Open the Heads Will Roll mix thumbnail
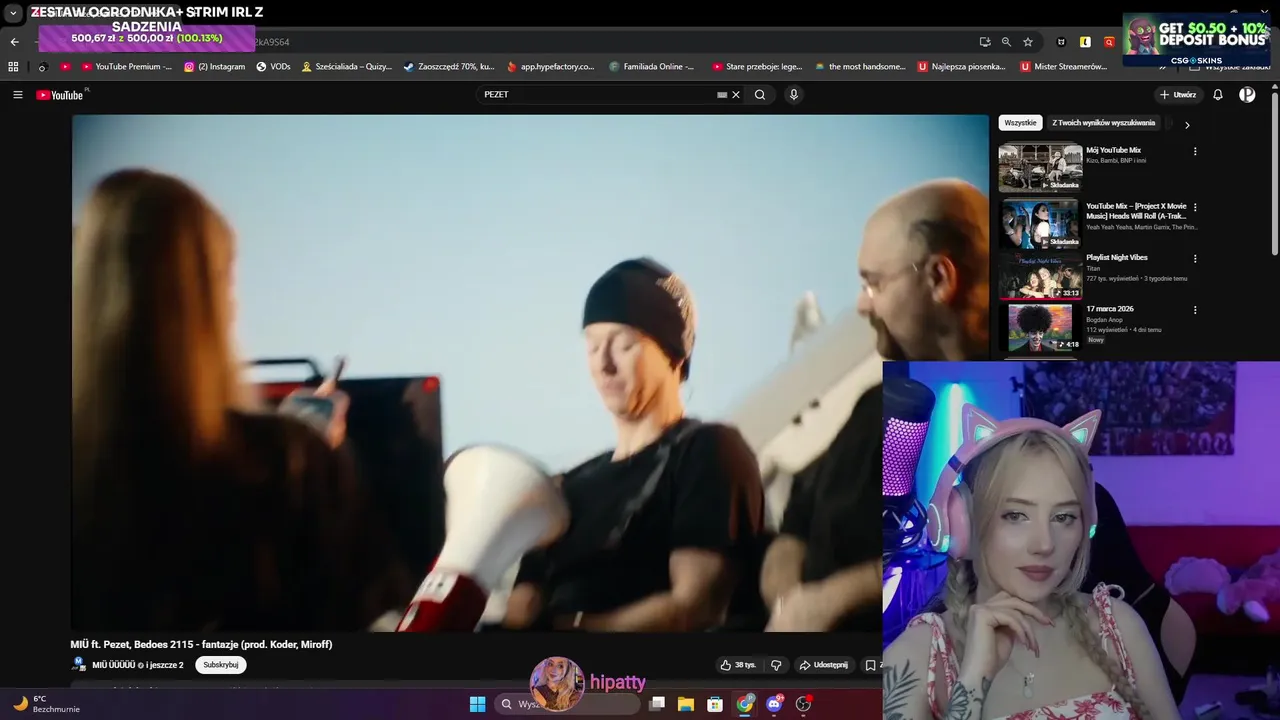 tap(1040, 223)
